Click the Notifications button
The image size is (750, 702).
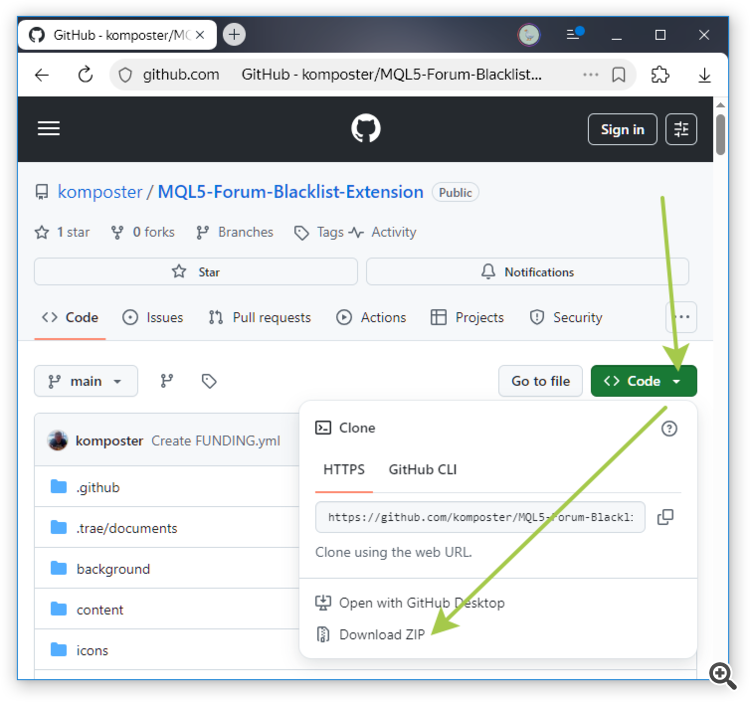527,272
